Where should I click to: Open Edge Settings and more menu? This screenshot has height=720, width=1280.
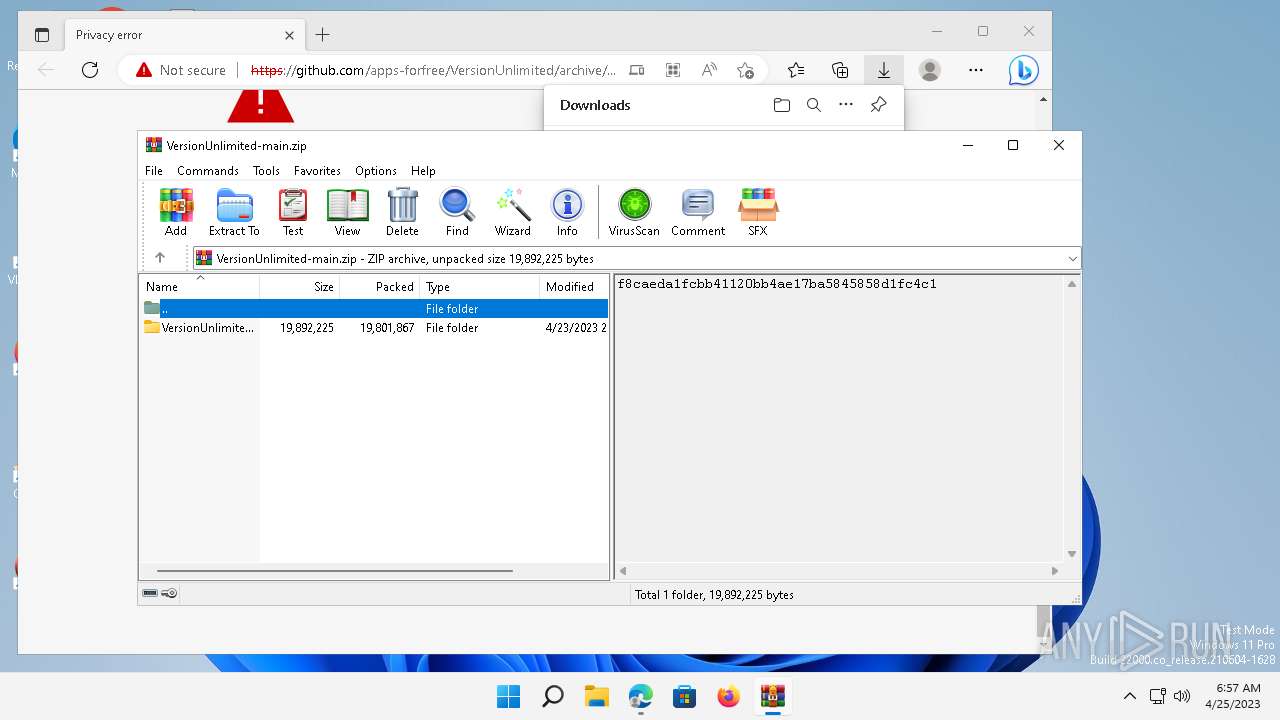[976, 70]
